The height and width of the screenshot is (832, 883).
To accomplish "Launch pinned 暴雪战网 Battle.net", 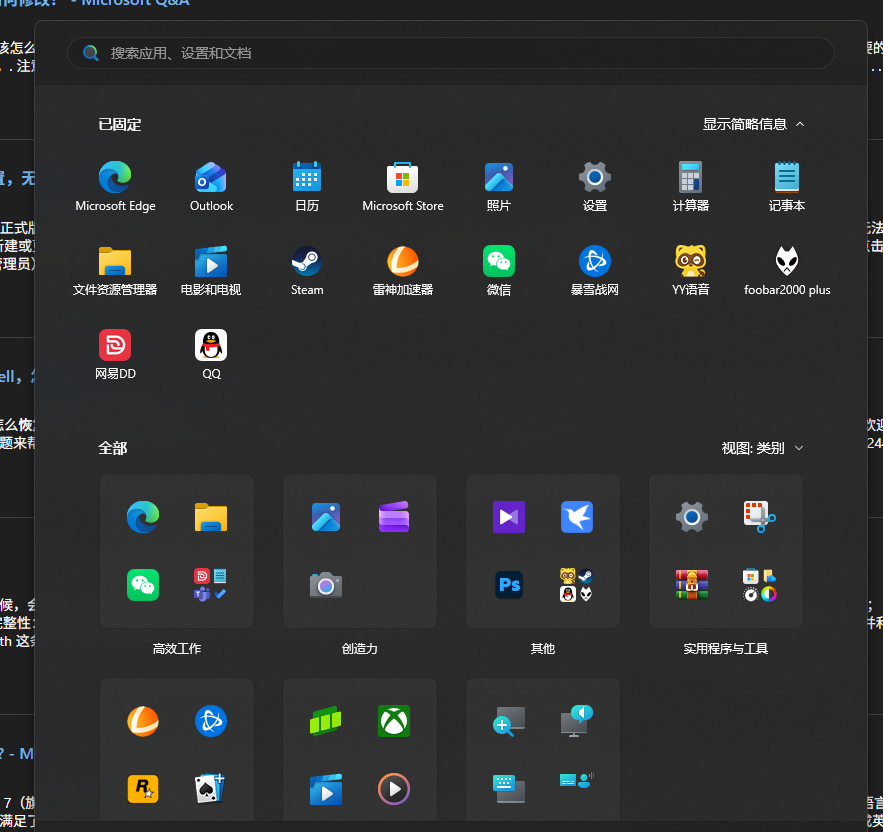I will click(595, 271).
